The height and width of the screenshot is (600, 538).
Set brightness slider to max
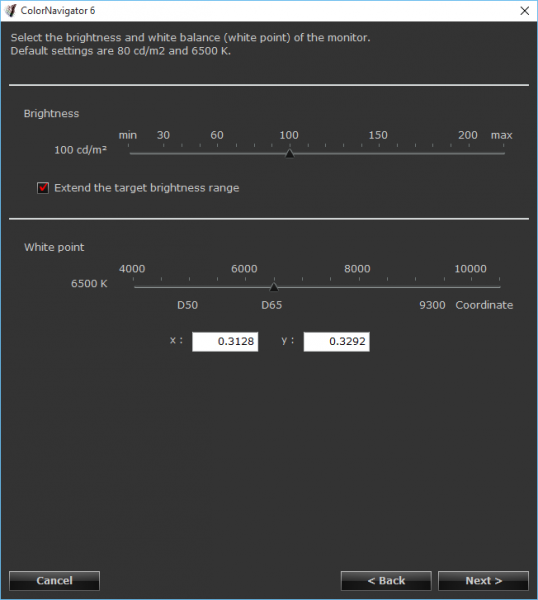point(504,153)
